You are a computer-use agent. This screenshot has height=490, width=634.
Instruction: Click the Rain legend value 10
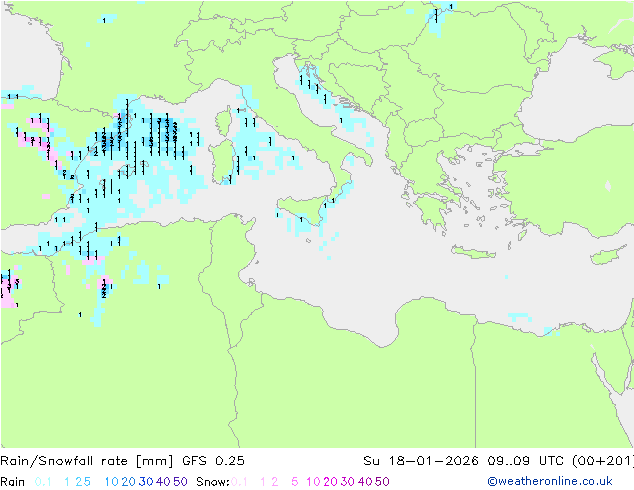pos(111,482)
